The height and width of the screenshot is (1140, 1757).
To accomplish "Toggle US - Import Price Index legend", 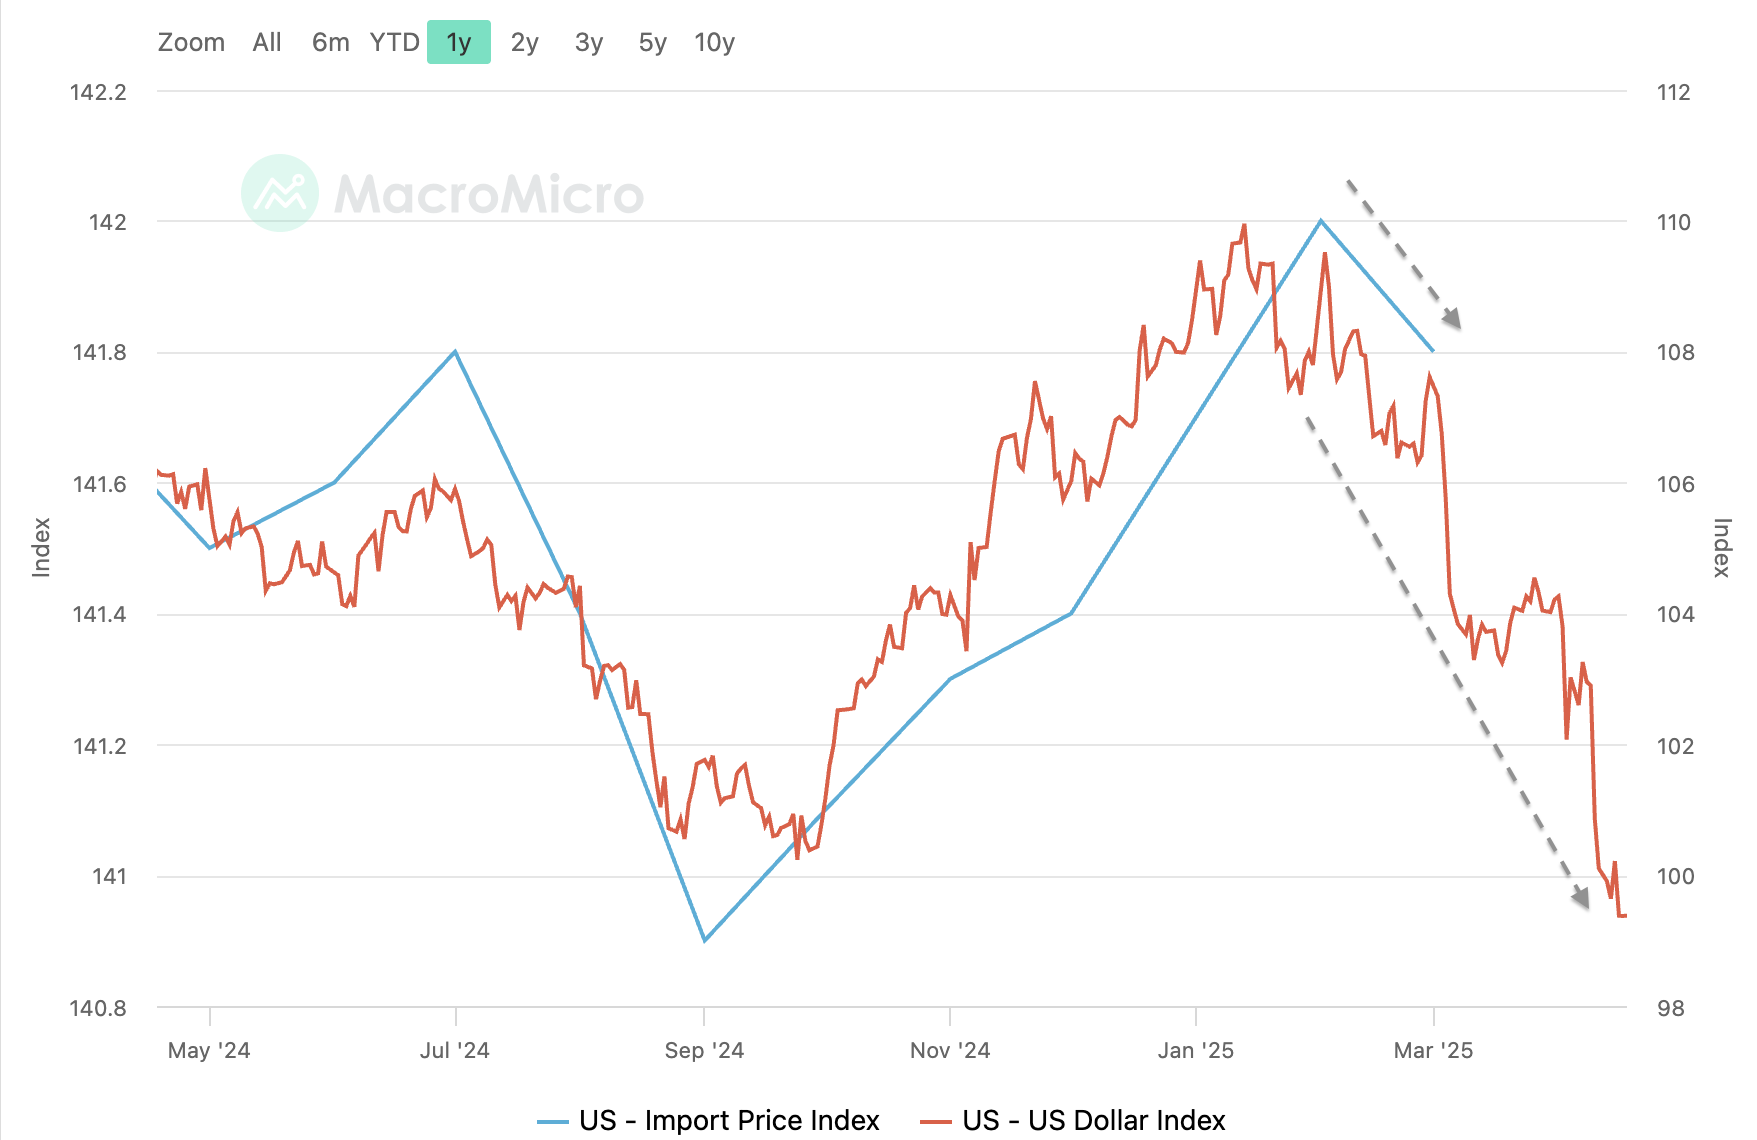I will coord(729,1120).
